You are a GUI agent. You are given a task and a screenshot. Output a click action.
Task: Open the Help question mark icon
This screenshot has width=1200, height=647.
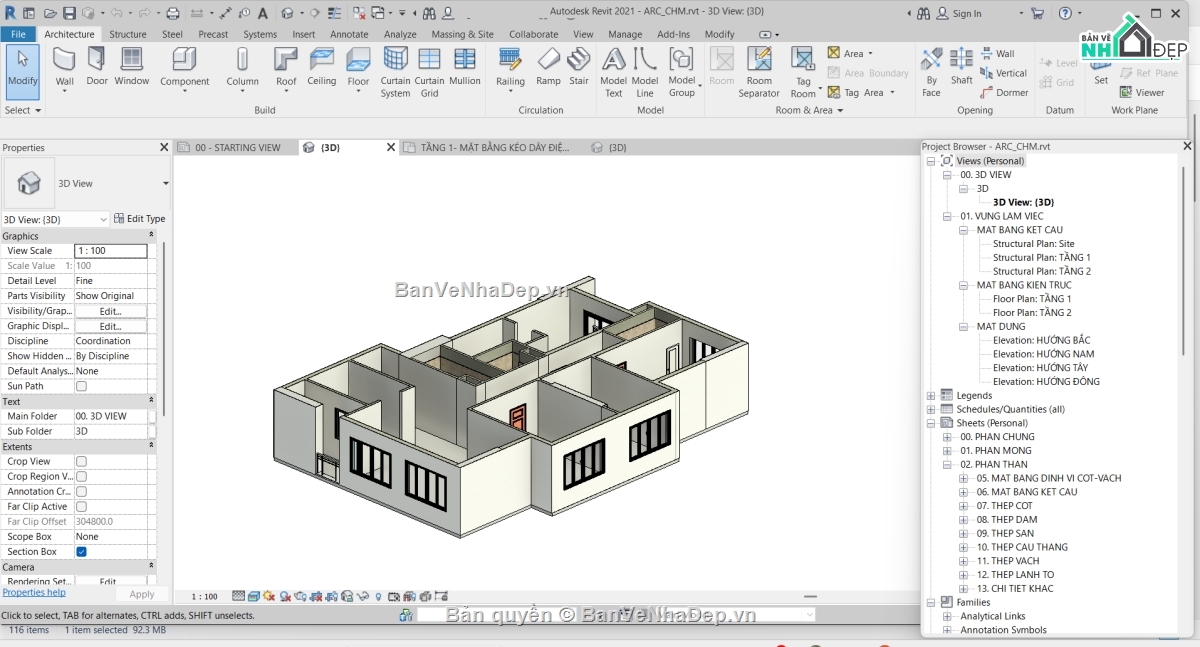1064,13
